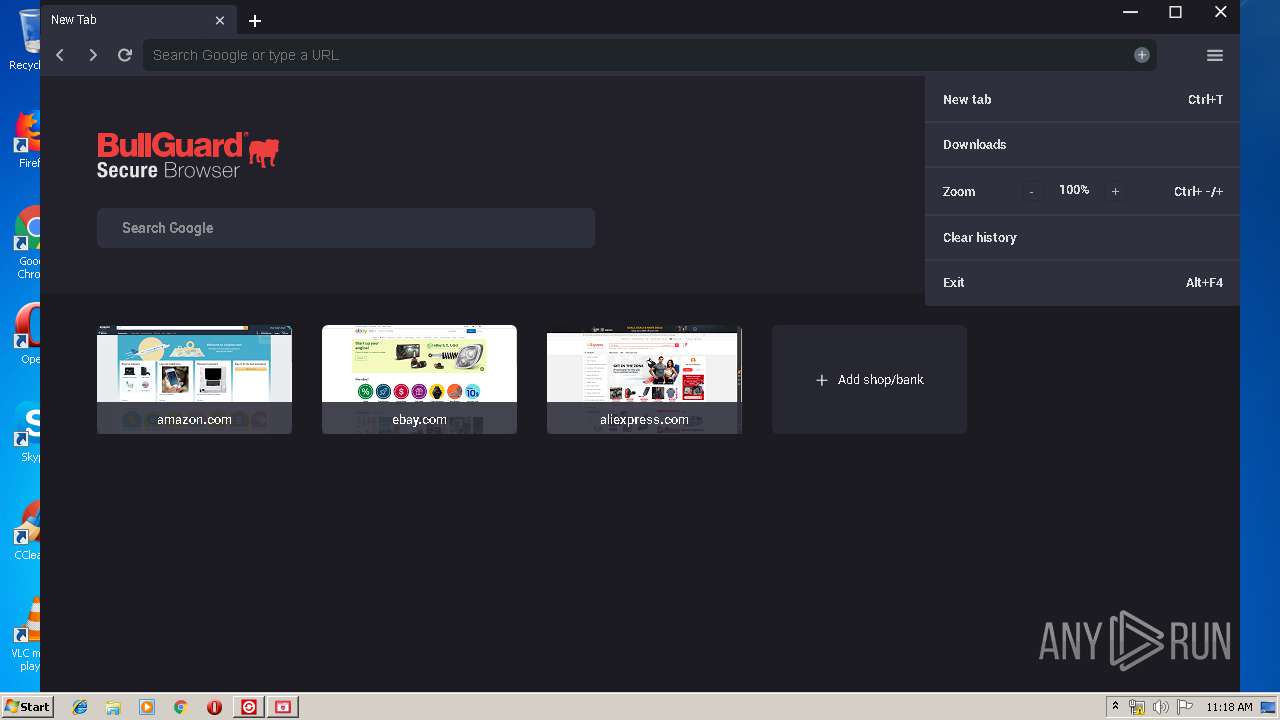
Task: Click the taskbar clock showing 11:18 AM
Action: (x=1229, y=707)
